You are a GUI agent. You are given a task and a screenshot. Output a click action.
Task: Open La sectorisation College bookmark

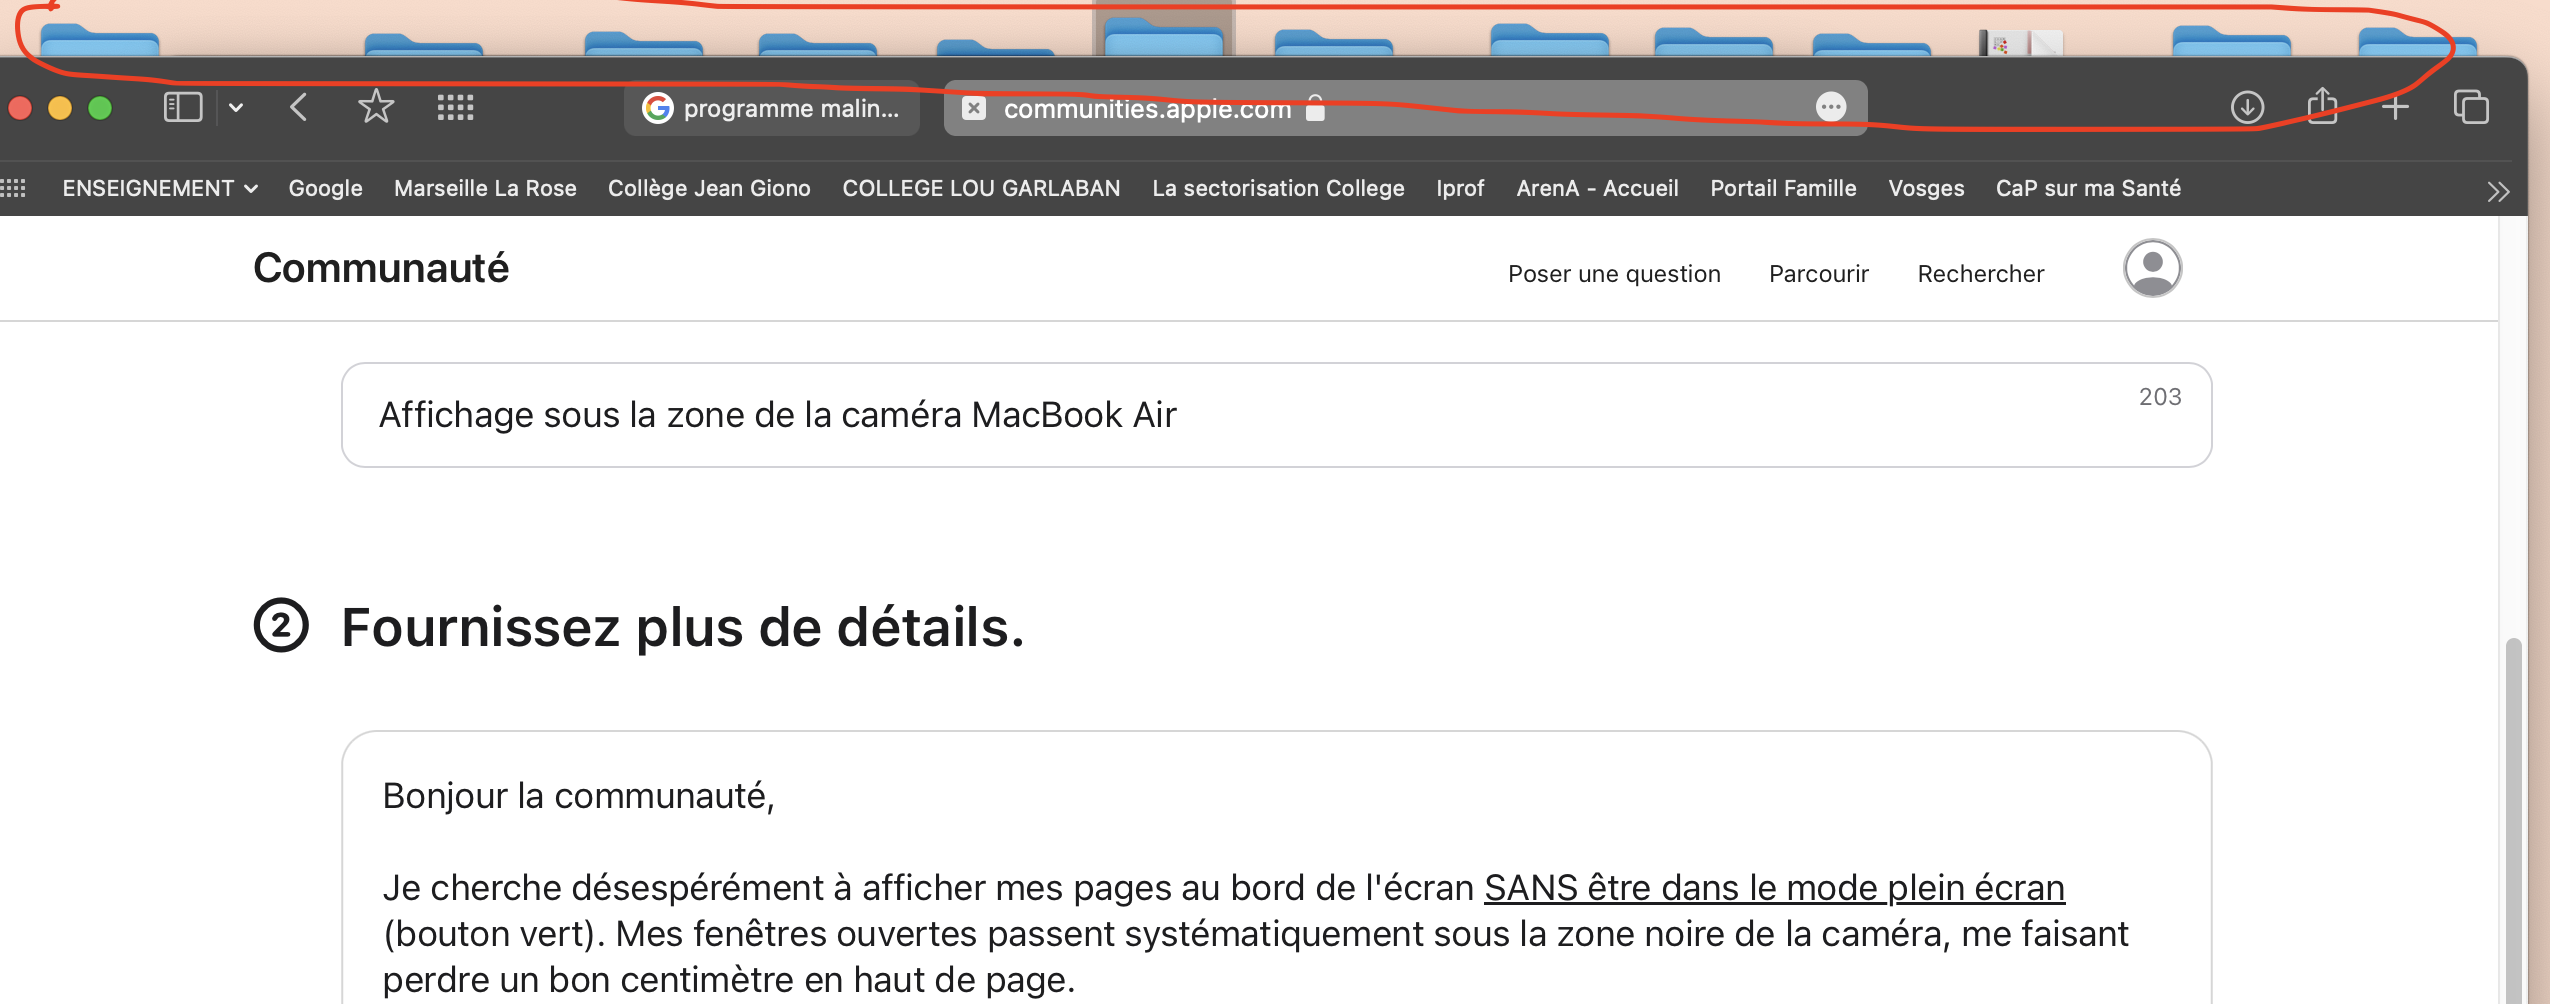coord(1278,188)
